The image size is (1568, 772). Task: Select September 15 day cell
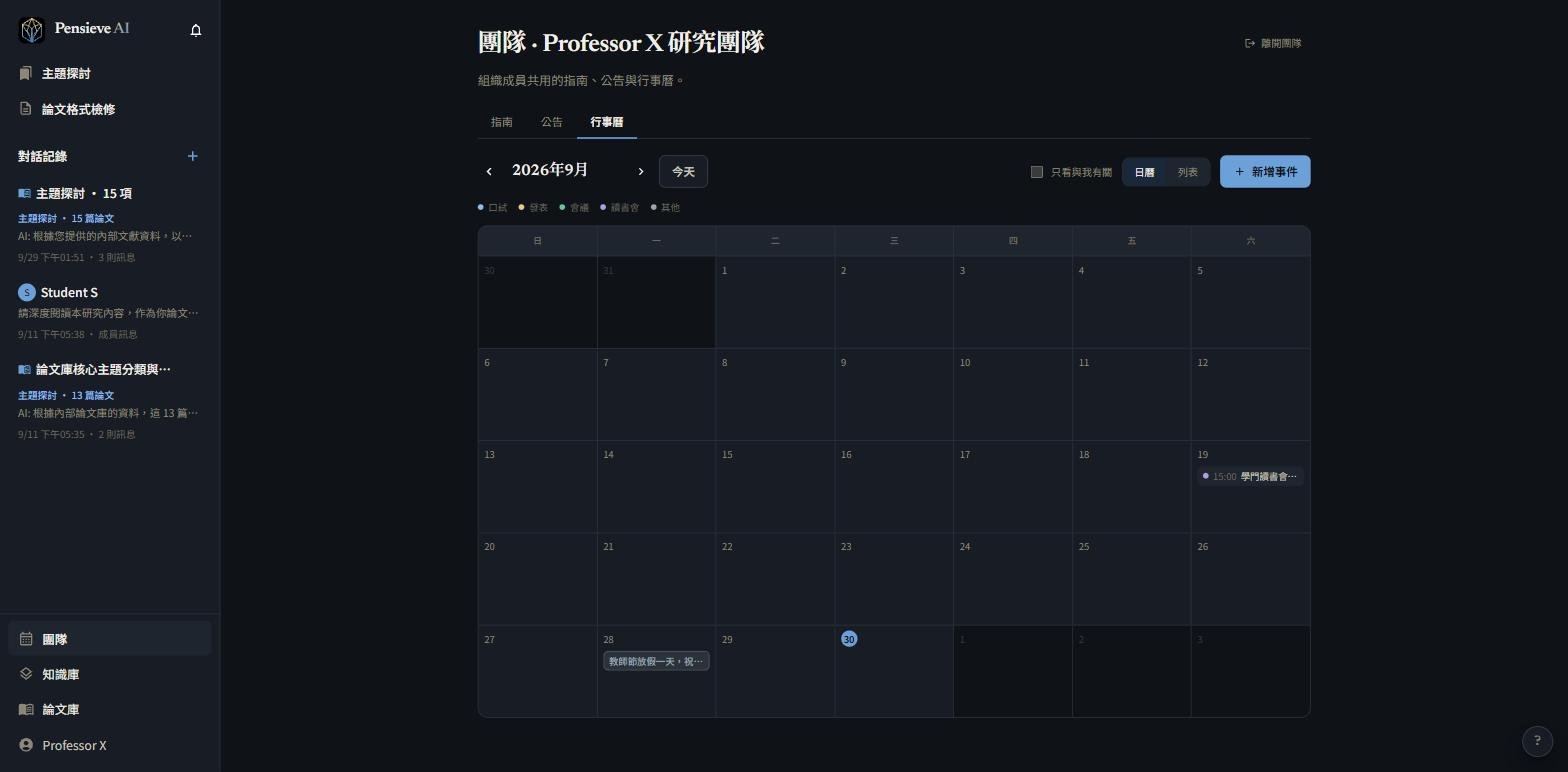pyautogui.click(x=775, y=487)
